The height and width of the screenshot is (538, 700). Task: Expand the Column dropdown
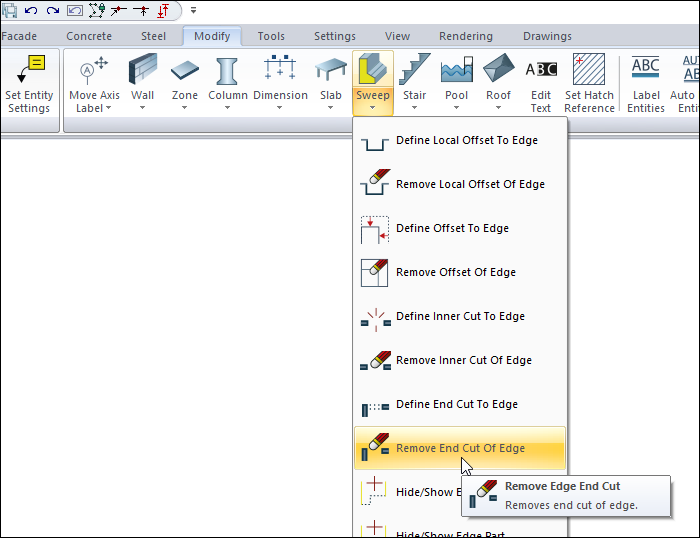(x=228, y=107)
